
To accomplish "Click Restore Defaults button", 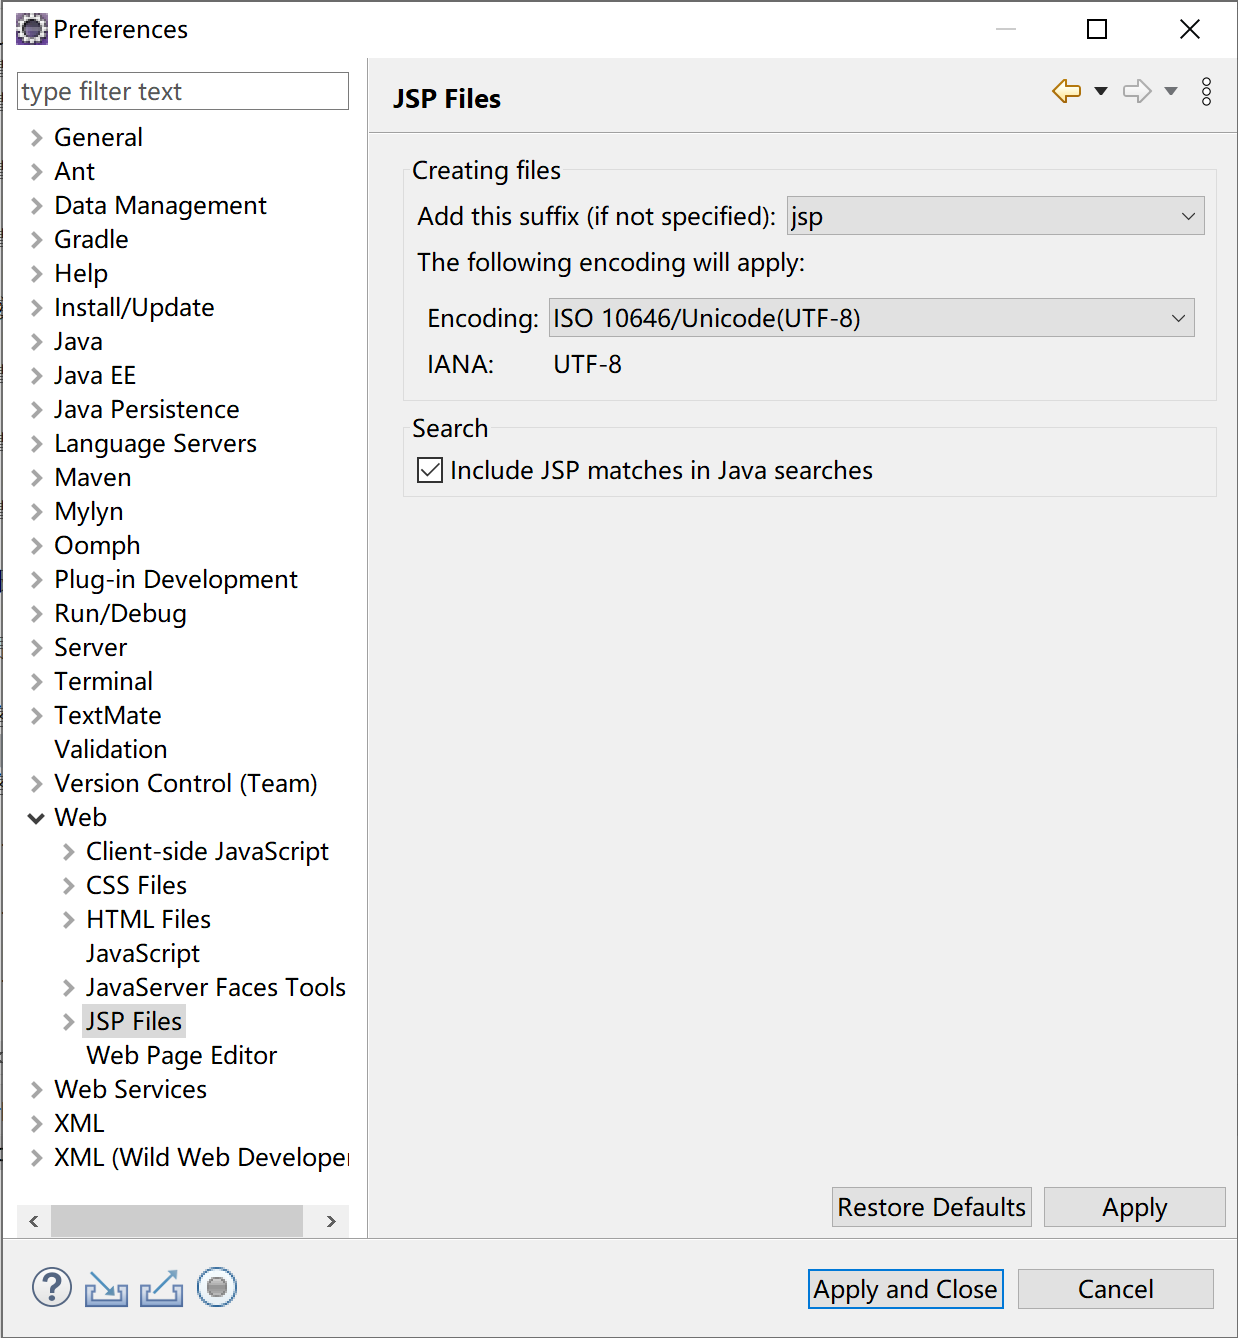I will (932, 1207).
